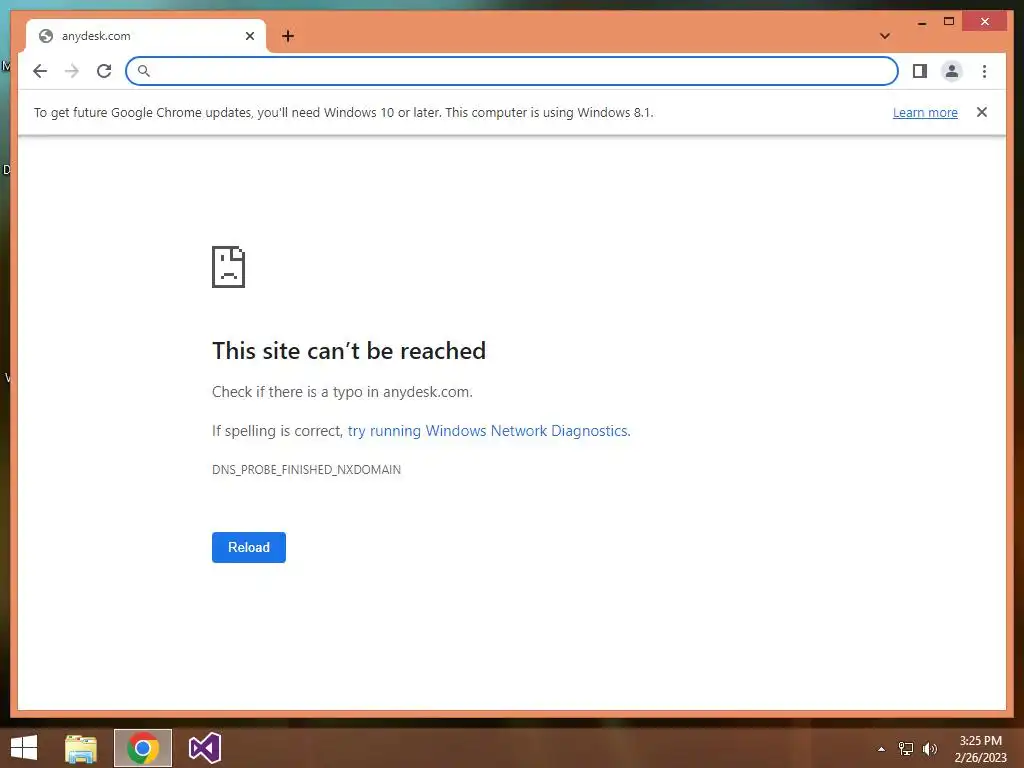Show hidden system tray icons
The width and height of the screenshot is (1024, 768).
(x=881, y=749)
